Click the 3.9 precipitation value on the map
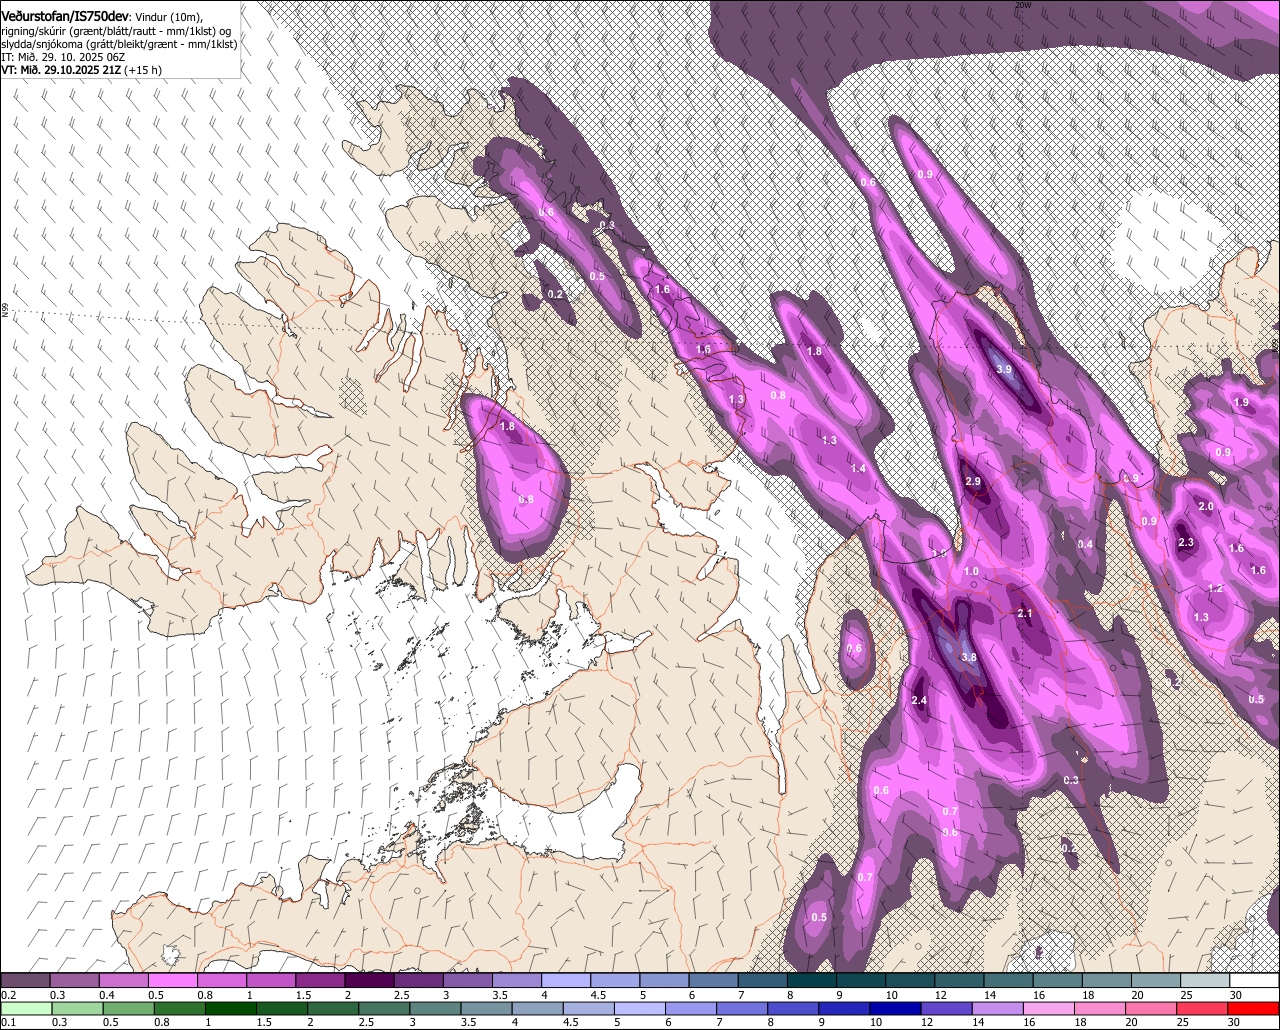The width and height of the screenshot is (1280, 1030). pos(1004,370)
